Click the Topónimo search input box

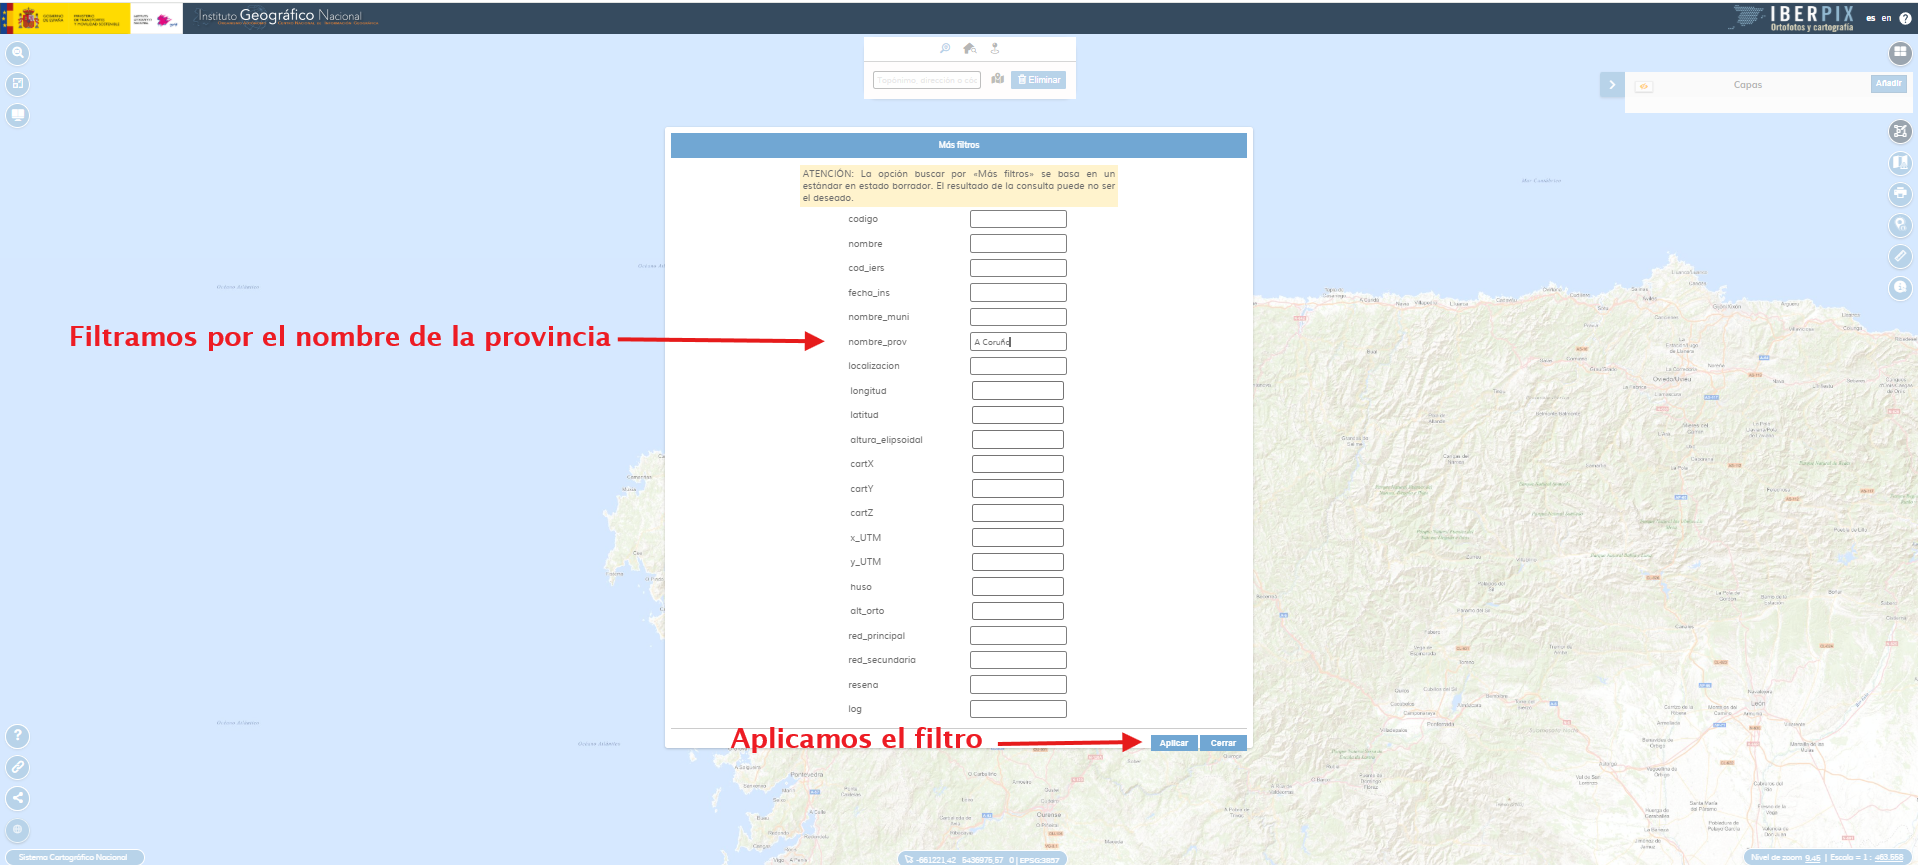926,80
